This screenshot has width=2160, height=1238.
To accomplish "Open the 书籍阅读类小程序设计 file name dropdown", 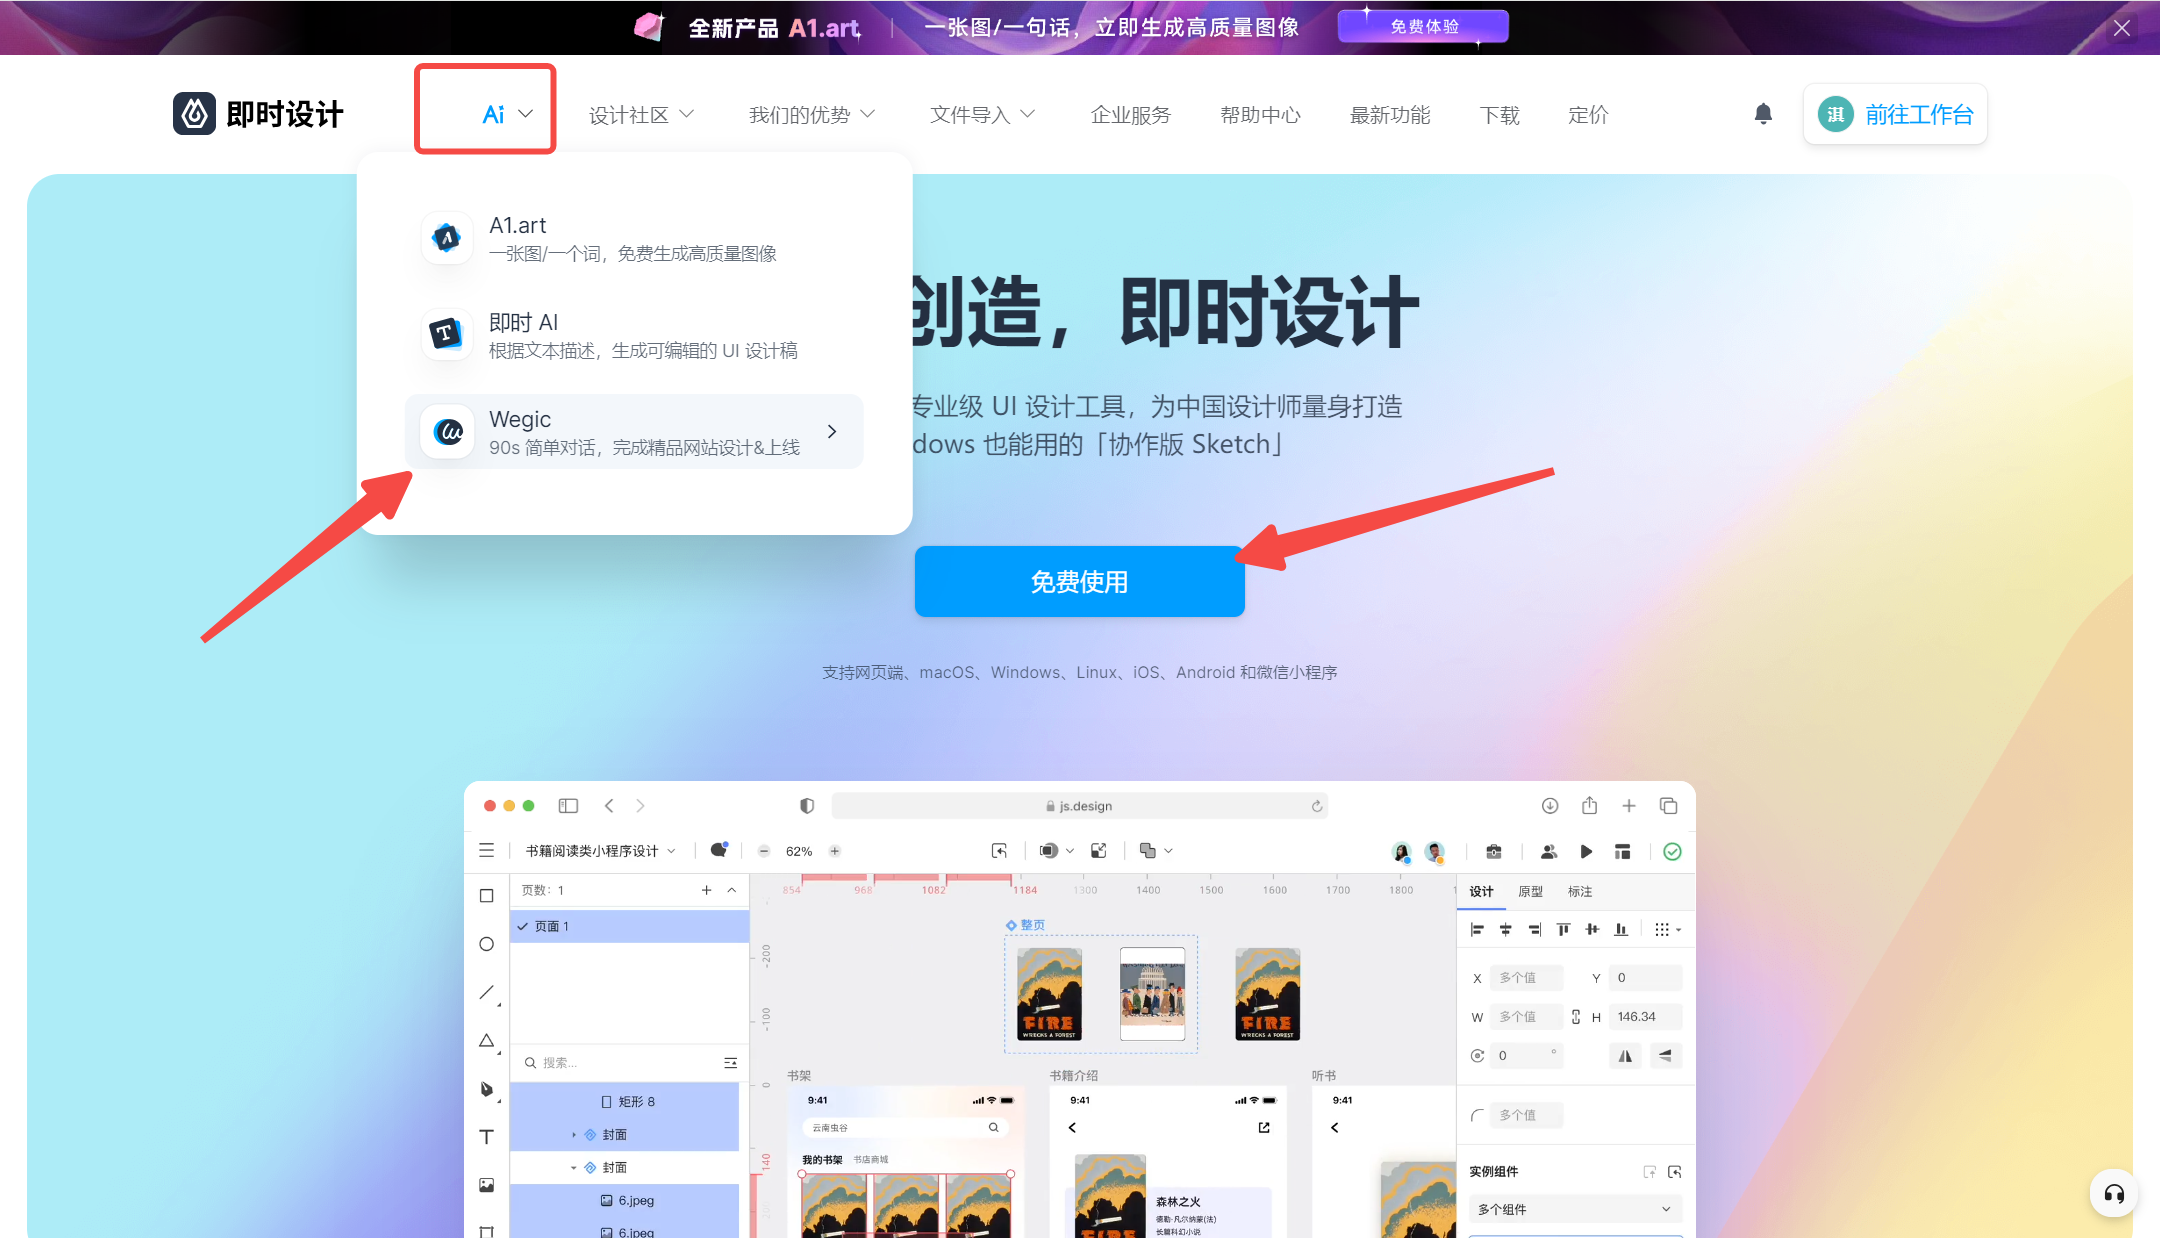I will (x=601, y=851).
